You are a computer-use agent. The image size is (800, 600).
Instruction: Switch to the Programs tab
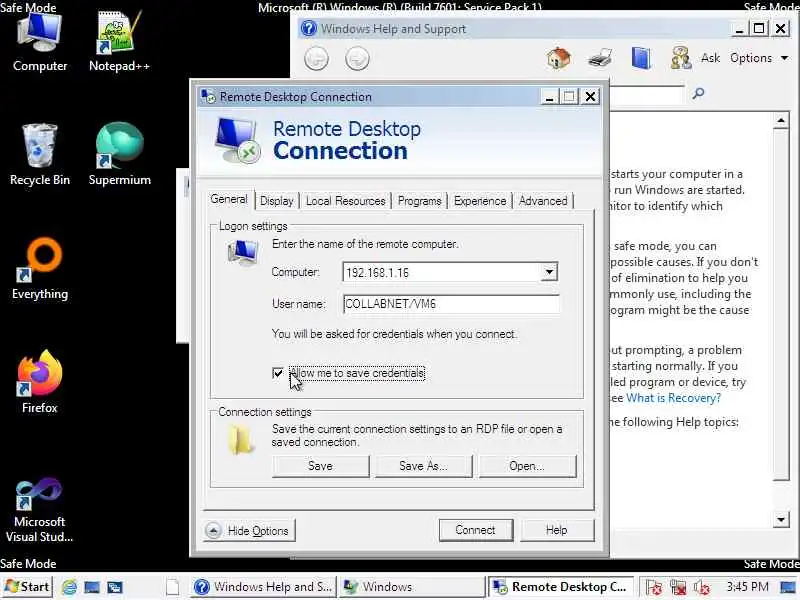[x=419, y=201]
